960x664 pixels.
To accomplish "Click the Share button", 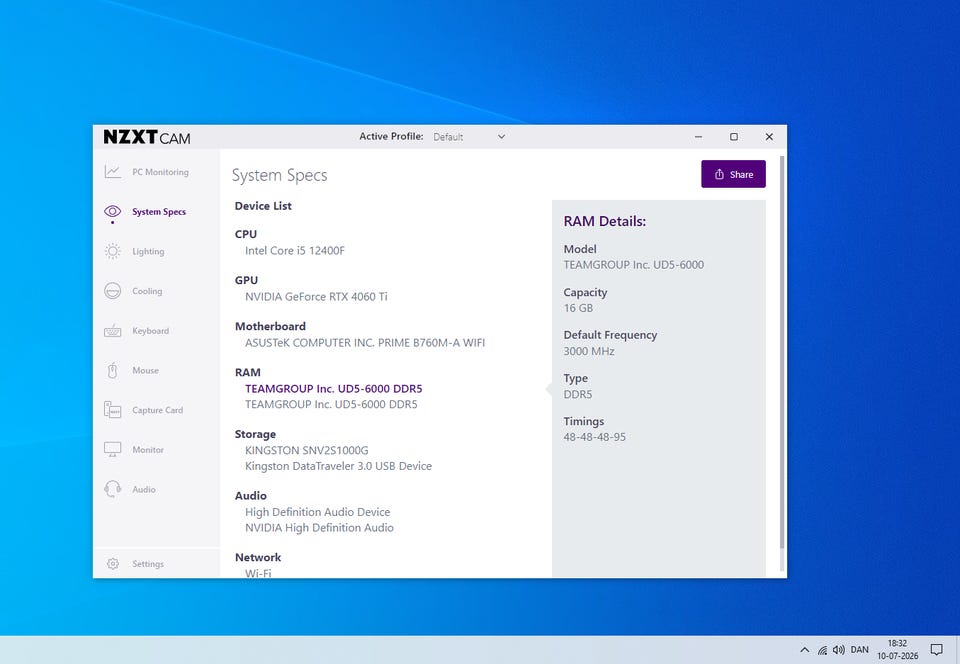I will (733, 174).
